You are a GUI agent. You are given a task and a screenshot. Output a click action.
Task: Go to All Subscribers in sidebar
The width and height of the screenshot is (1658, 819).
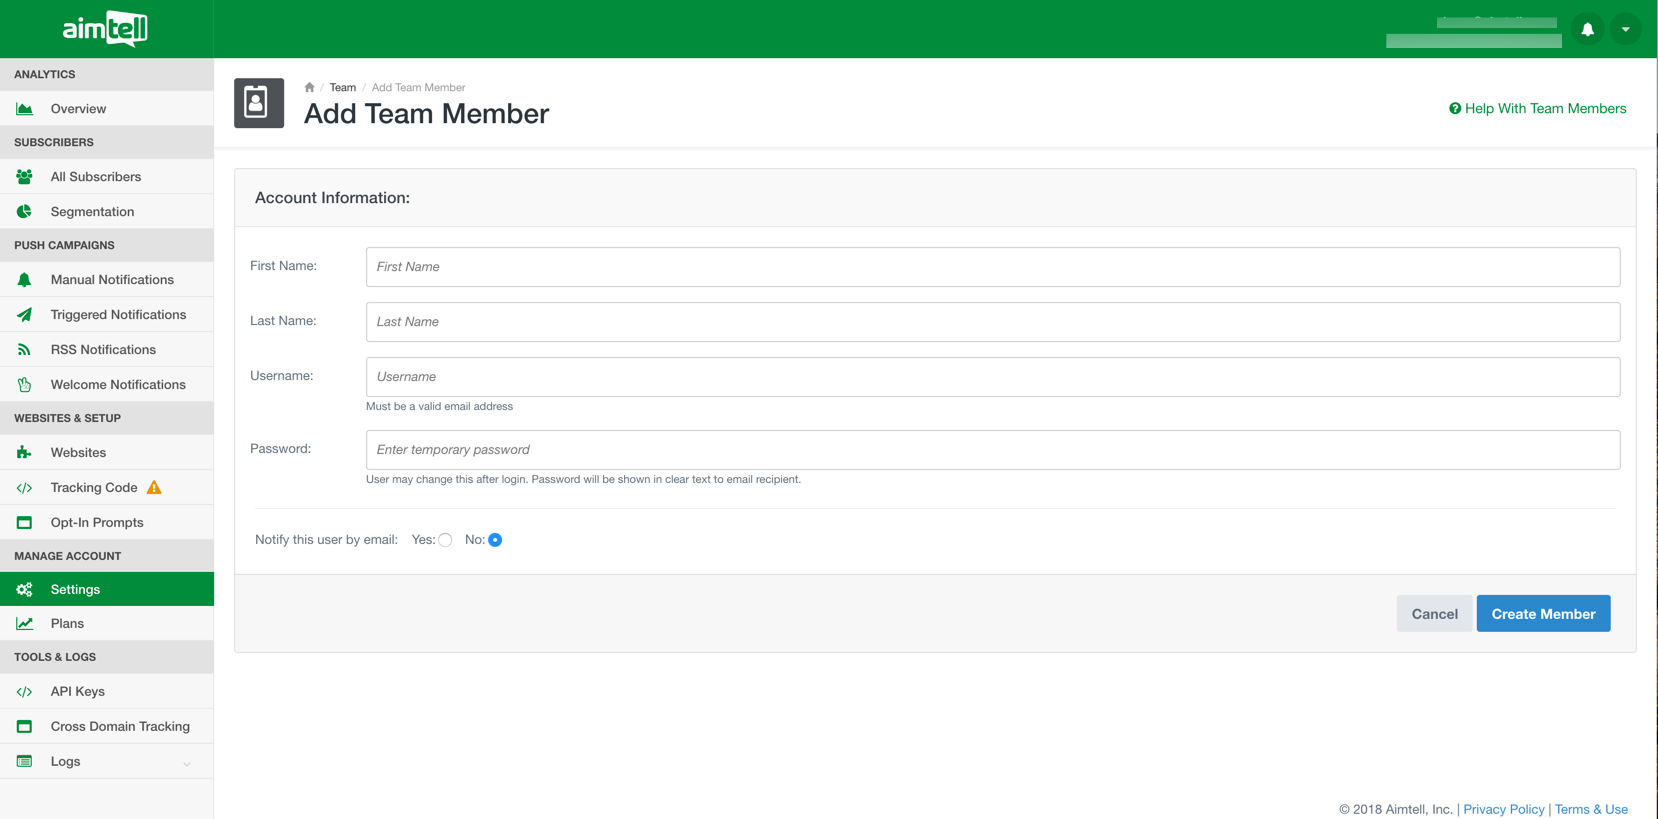click(x=96, y=177)
